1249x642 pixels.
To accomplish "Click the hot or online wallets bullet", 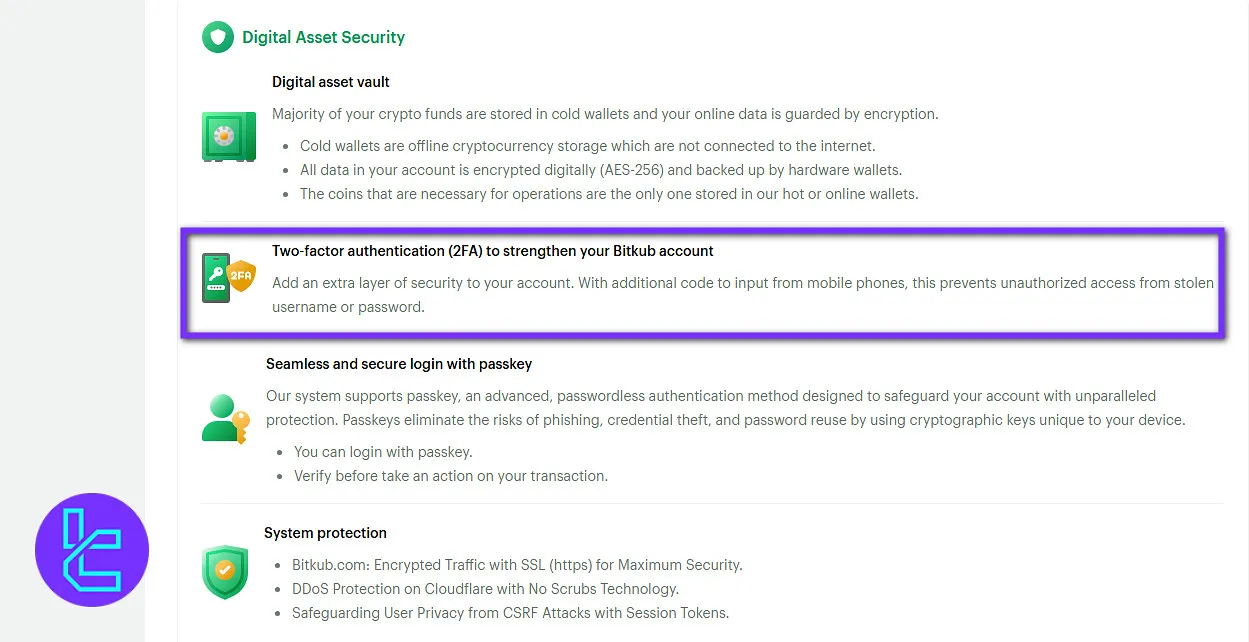I will pos(608,194).
